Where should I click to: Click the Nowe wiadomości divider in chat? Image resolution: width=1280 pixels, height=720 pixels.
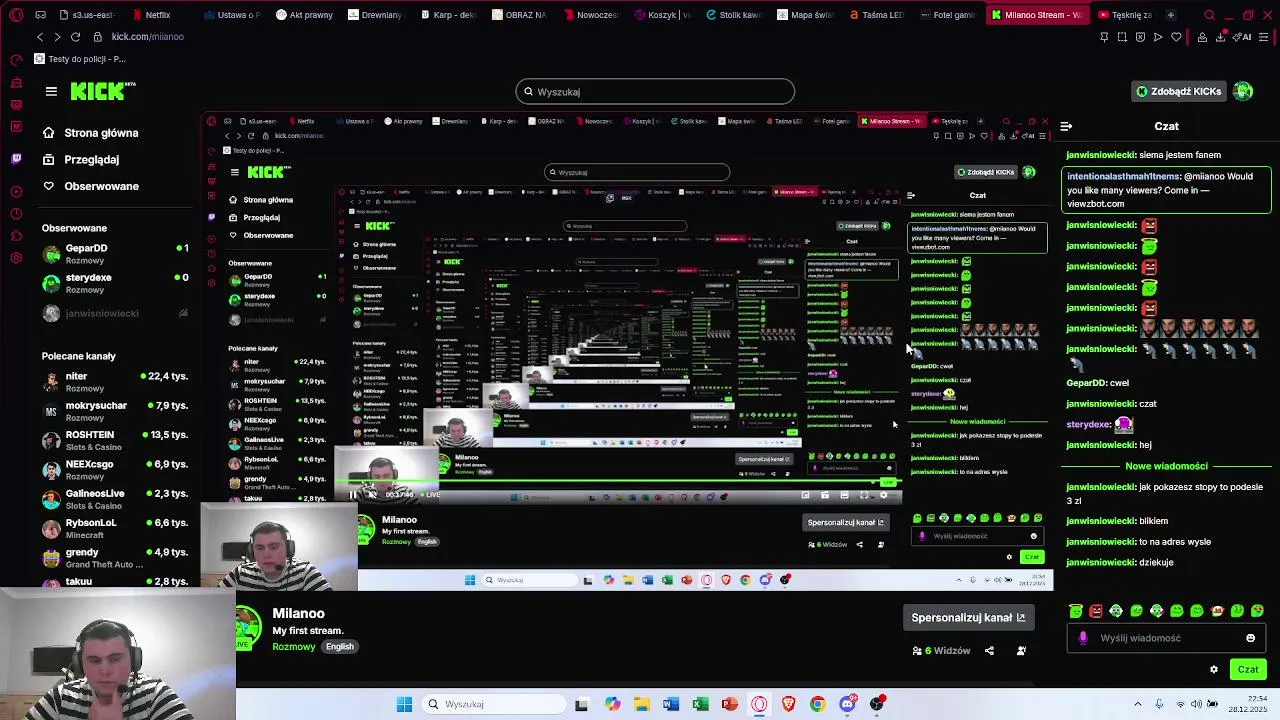point(1166,466)
